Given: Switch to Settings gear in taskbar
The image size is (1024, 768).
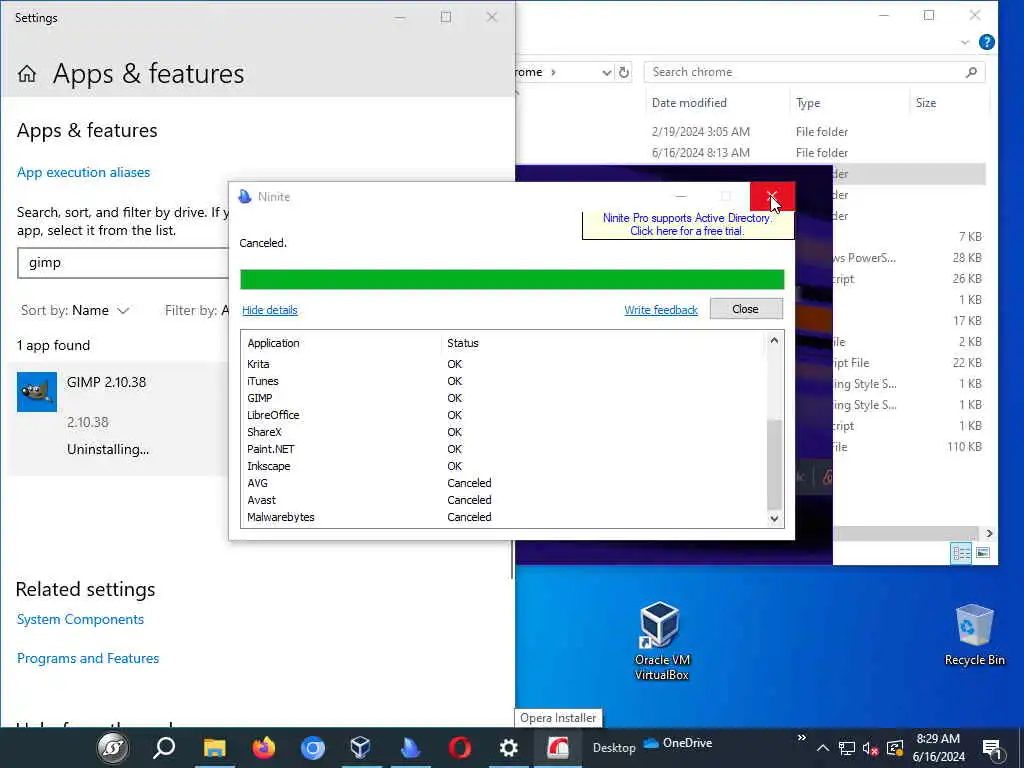Looking at the screenshot, I should pyautogui.click(x=508, y=748).
